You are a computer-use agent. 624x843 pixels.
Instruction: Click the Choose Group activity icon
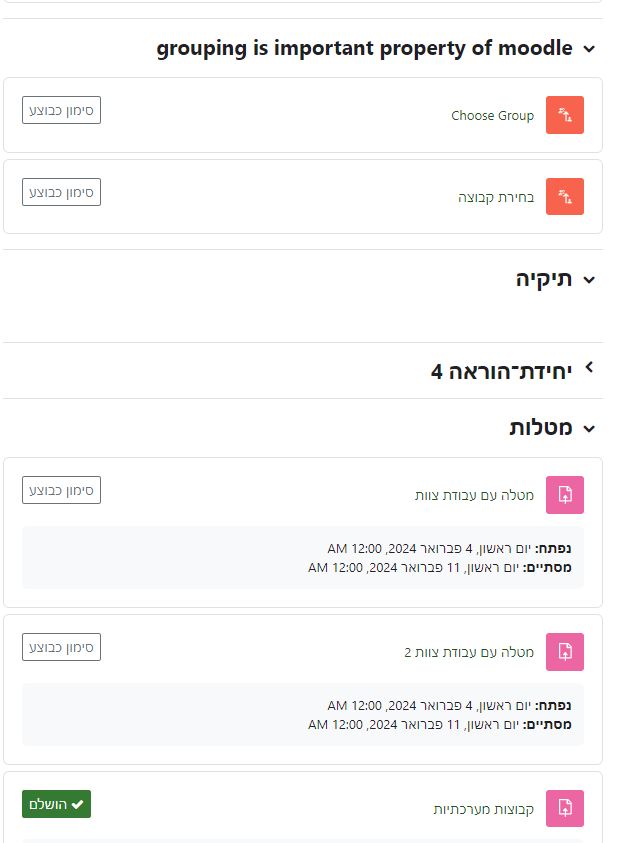[565, 115]
